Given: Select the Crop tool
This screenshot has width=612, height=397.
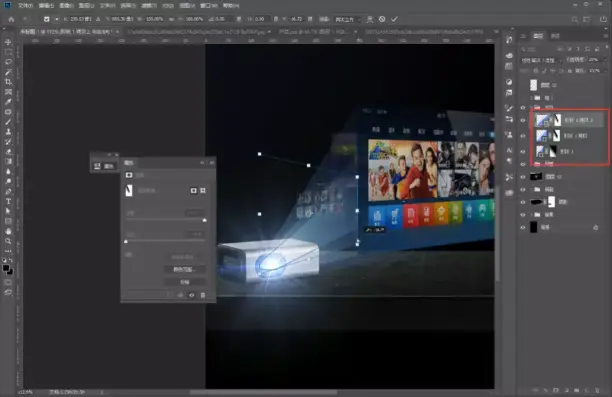Looking at the screenshot, I should (x=8, y=82).
